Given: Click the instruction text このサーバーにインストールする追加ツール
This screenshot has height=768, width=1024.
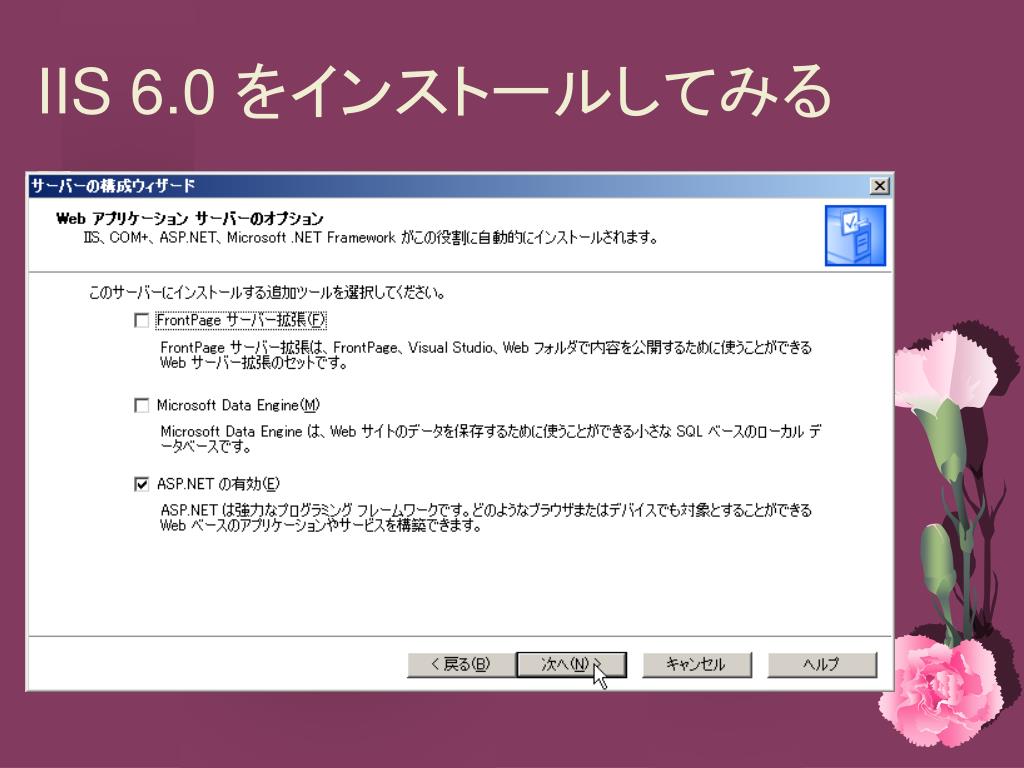Looking at the screenshot, I should click(x=267, y=293).
